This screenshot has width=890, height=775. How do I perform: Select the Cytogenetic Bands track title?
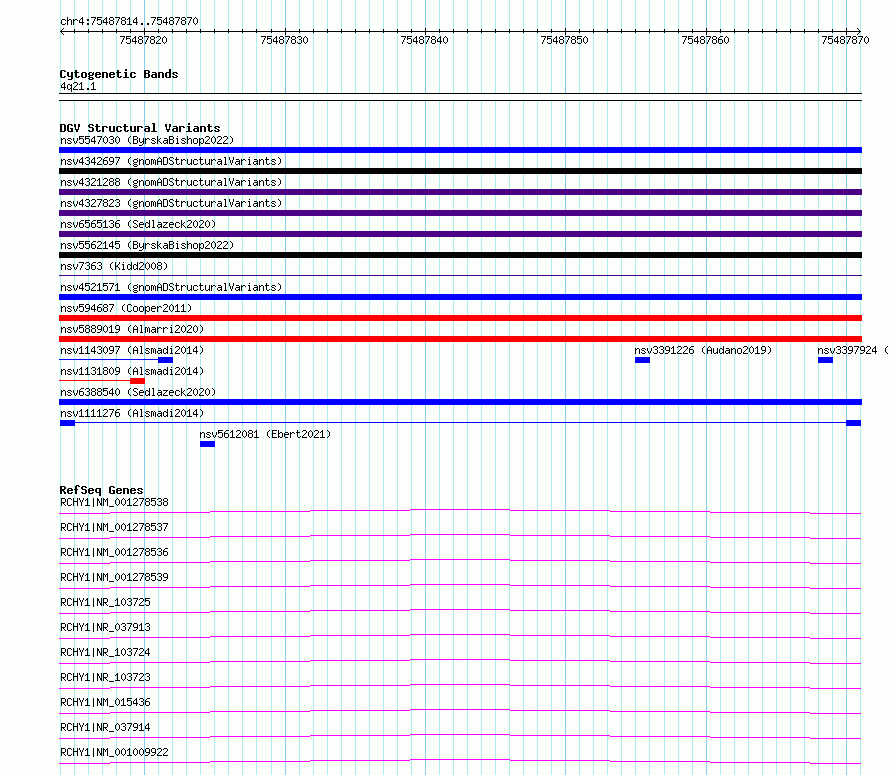click(119, 74)
